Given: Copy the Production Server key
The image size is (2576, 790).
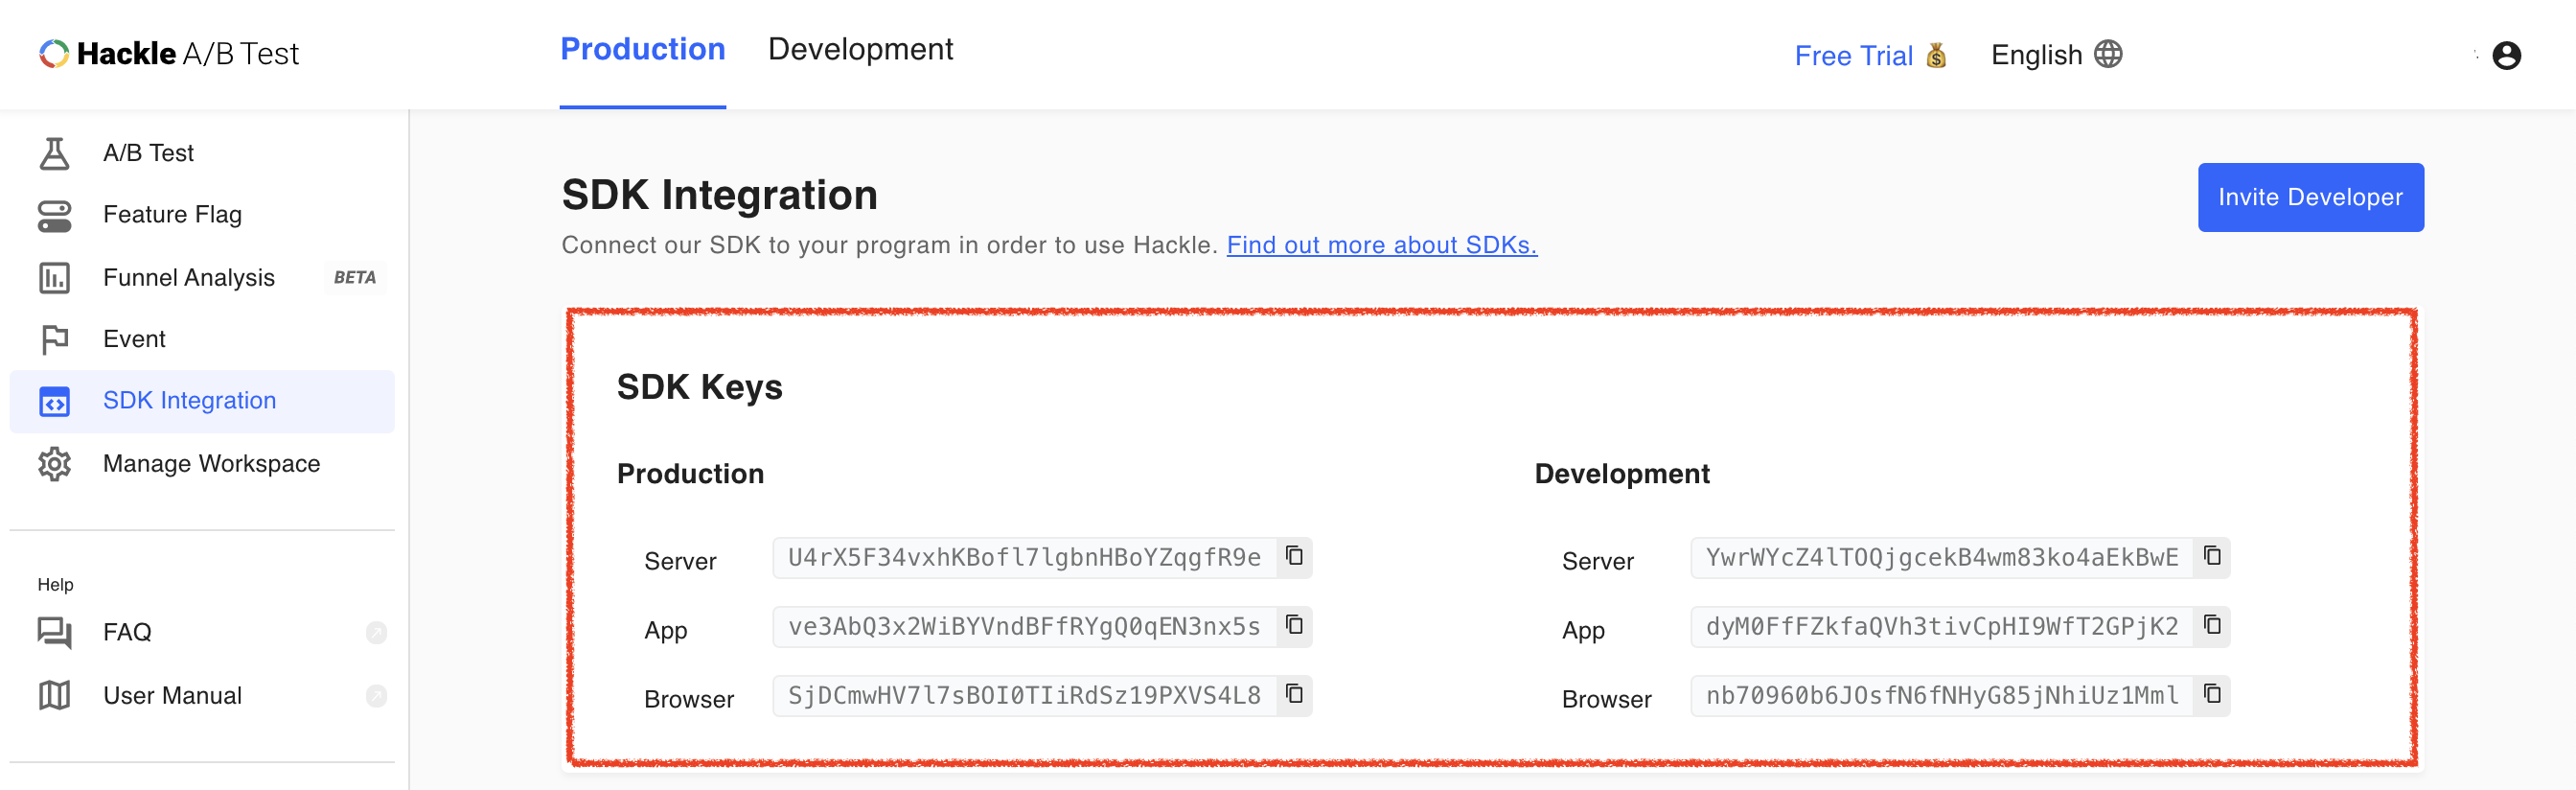Looking at the screenshot, I should click(1294, 556).
